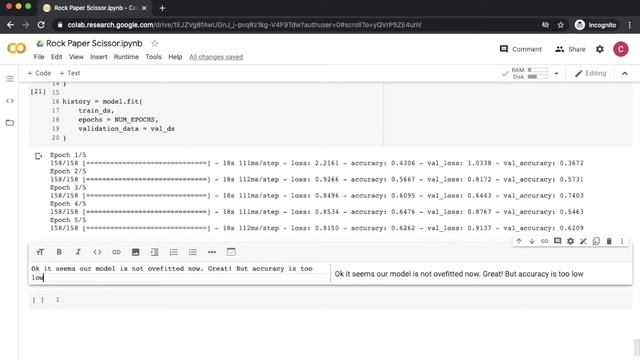Insert a horizontal rule

212,252
